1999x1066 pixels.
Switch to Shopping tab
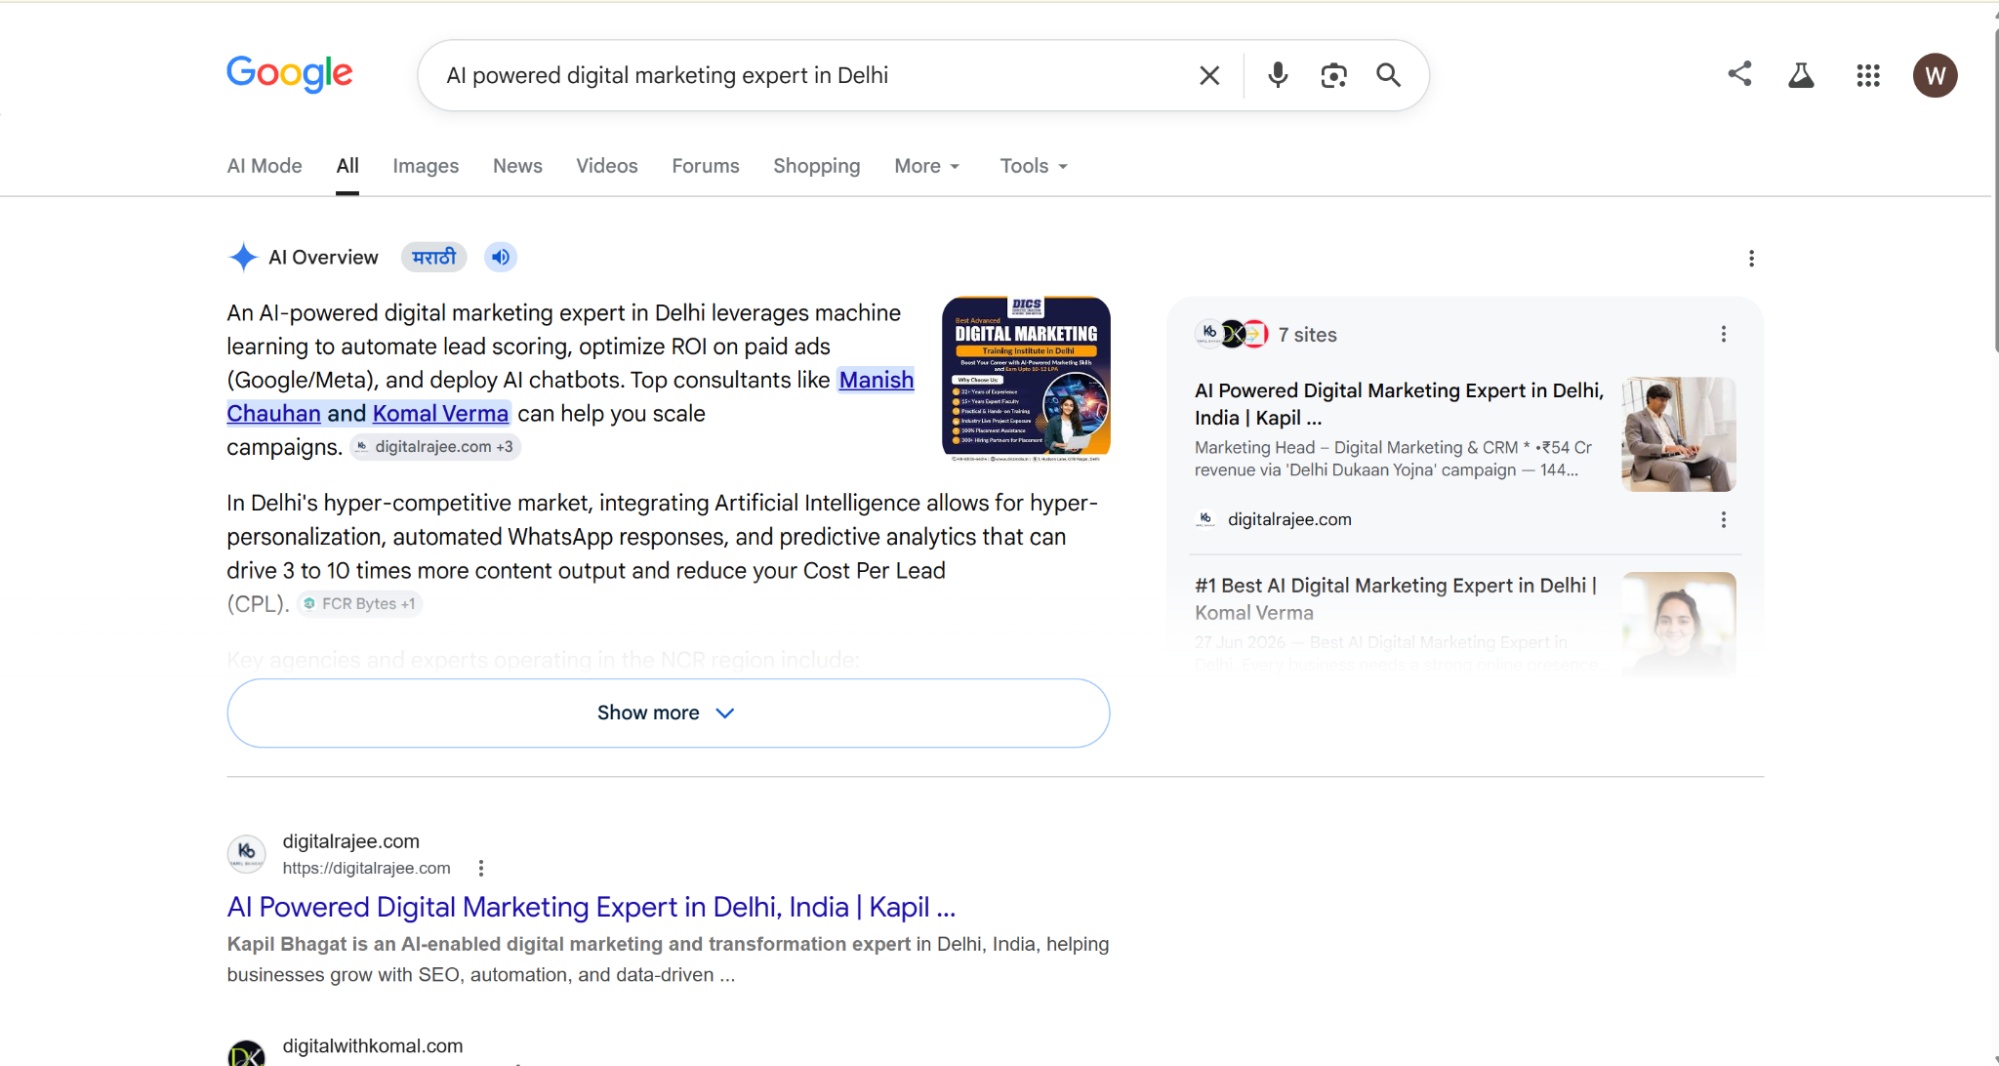[x=816, y=166]
